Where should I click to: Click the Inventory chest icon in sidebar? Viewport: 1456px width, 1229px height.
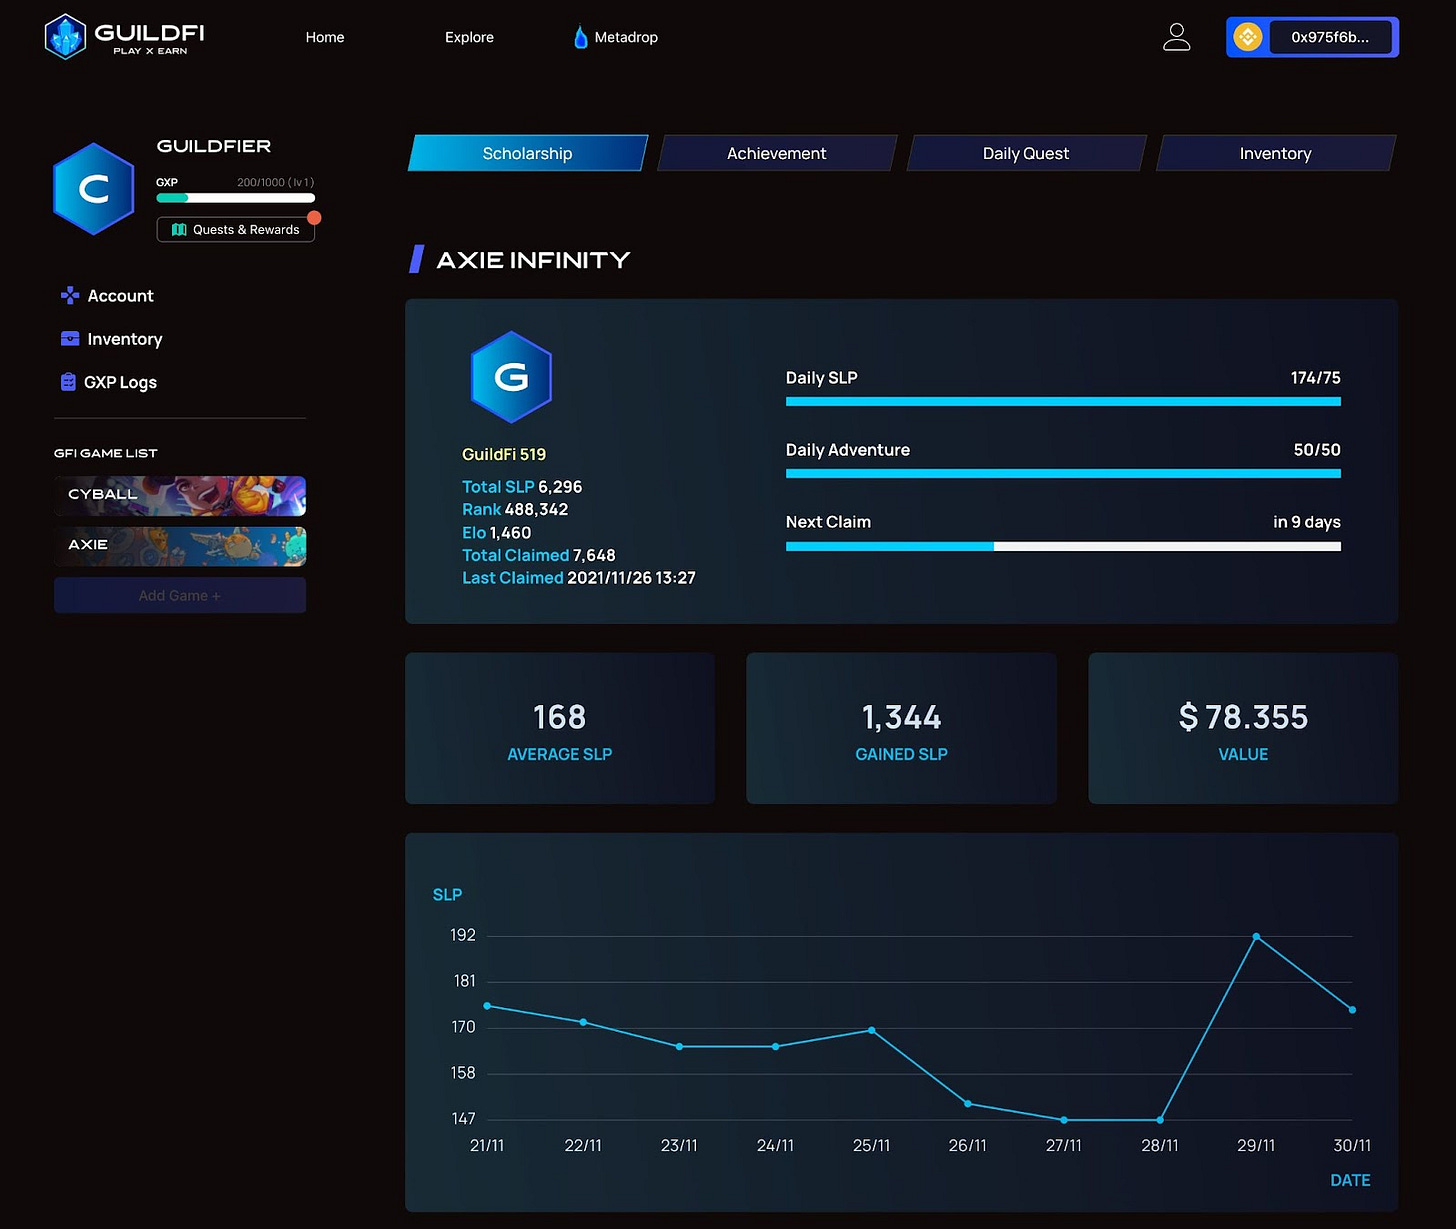point(70,338)
